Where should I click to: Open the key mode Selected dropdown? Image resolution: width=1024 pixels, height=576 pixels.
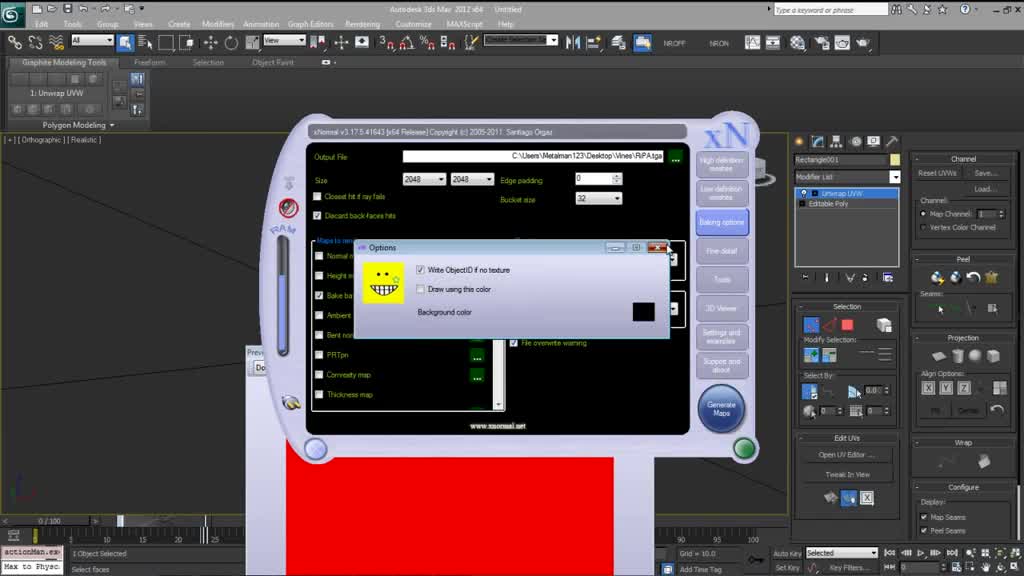(x=842, y=553)
